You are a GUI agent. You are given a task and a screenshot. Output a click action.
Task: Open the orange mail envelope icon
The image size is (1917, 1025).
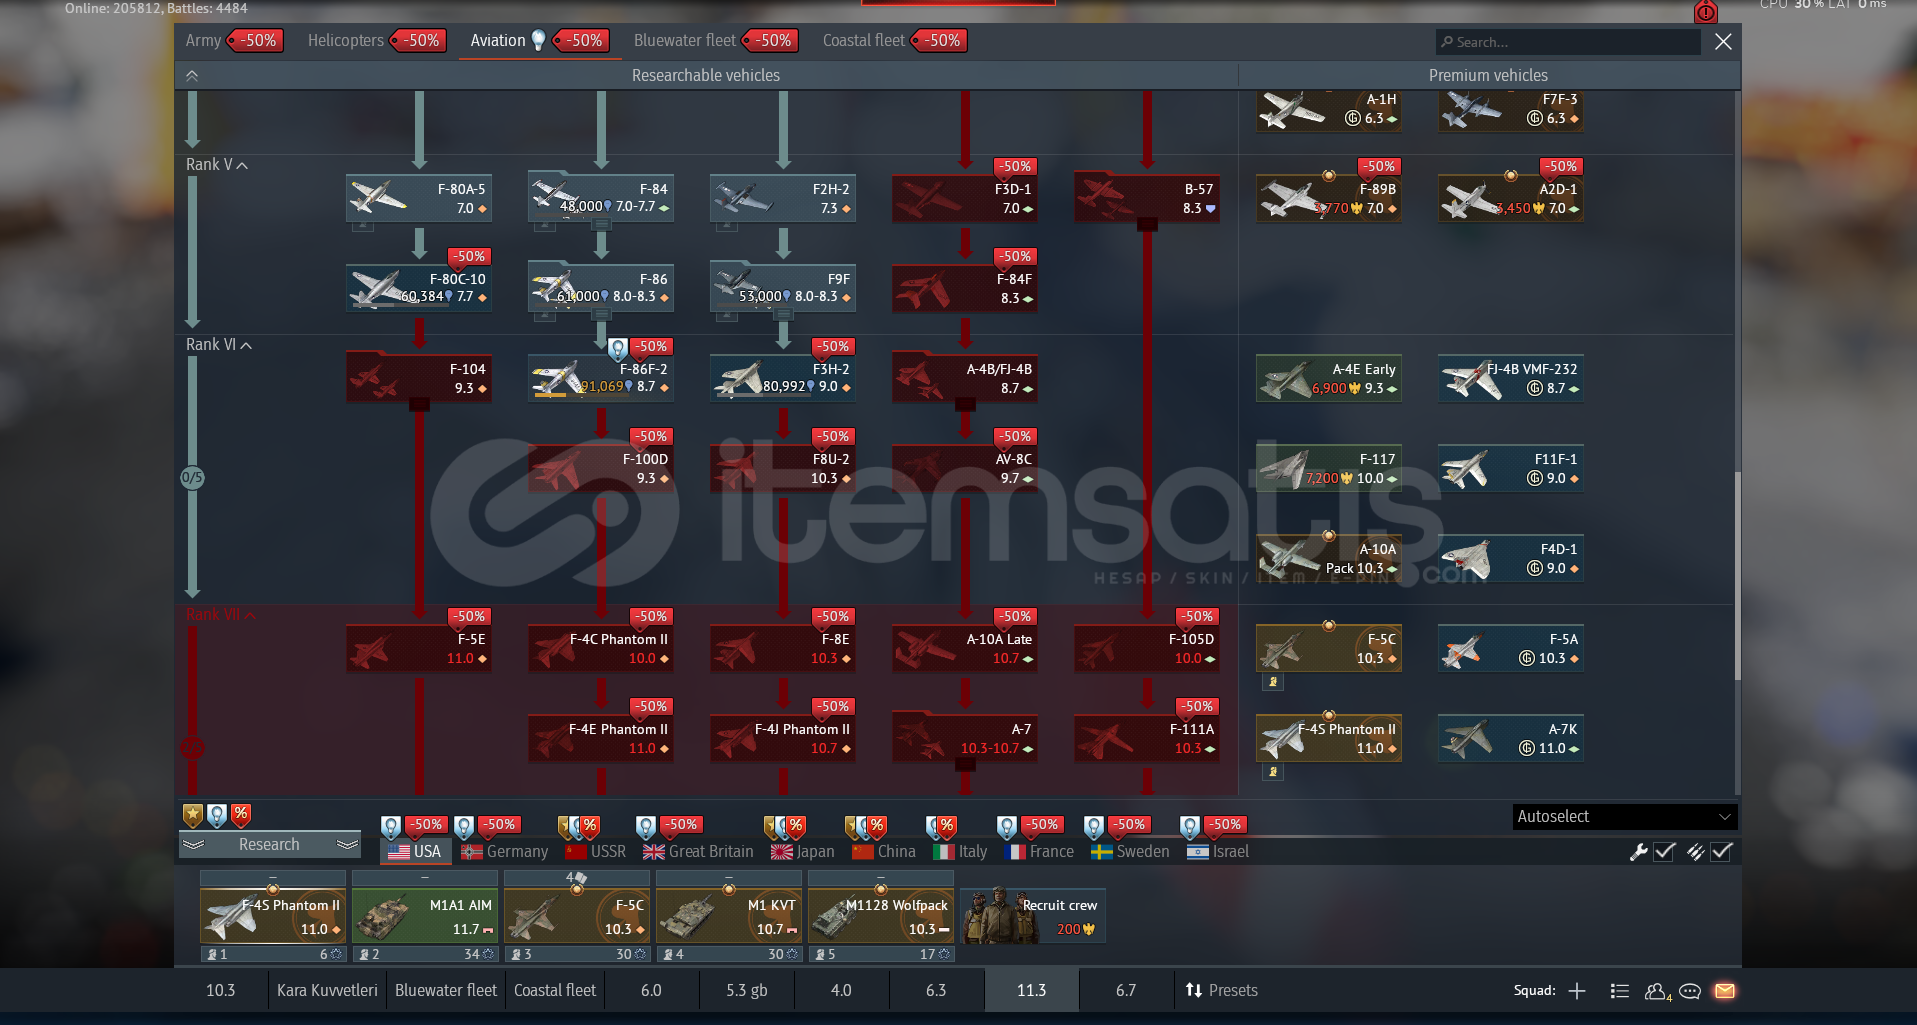click(x=1725, y=991)
